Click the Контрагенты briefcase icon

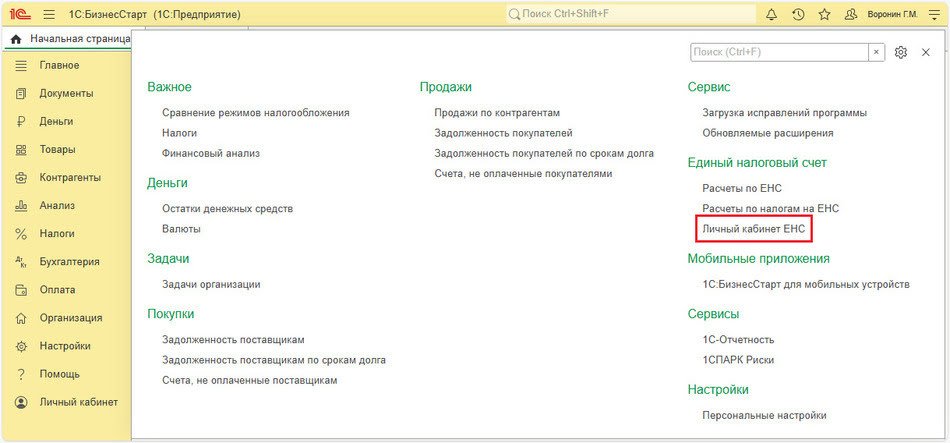point(21,178)
